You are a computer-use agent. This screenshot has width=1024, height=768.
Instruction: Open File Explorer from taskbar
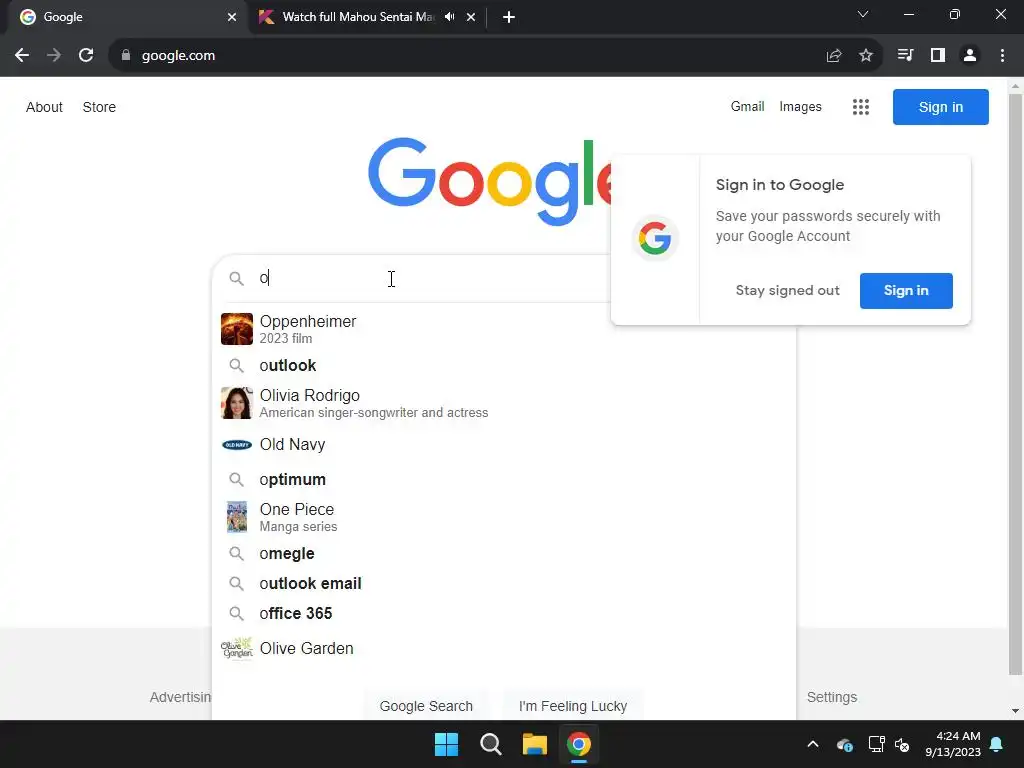coord(534,744)
